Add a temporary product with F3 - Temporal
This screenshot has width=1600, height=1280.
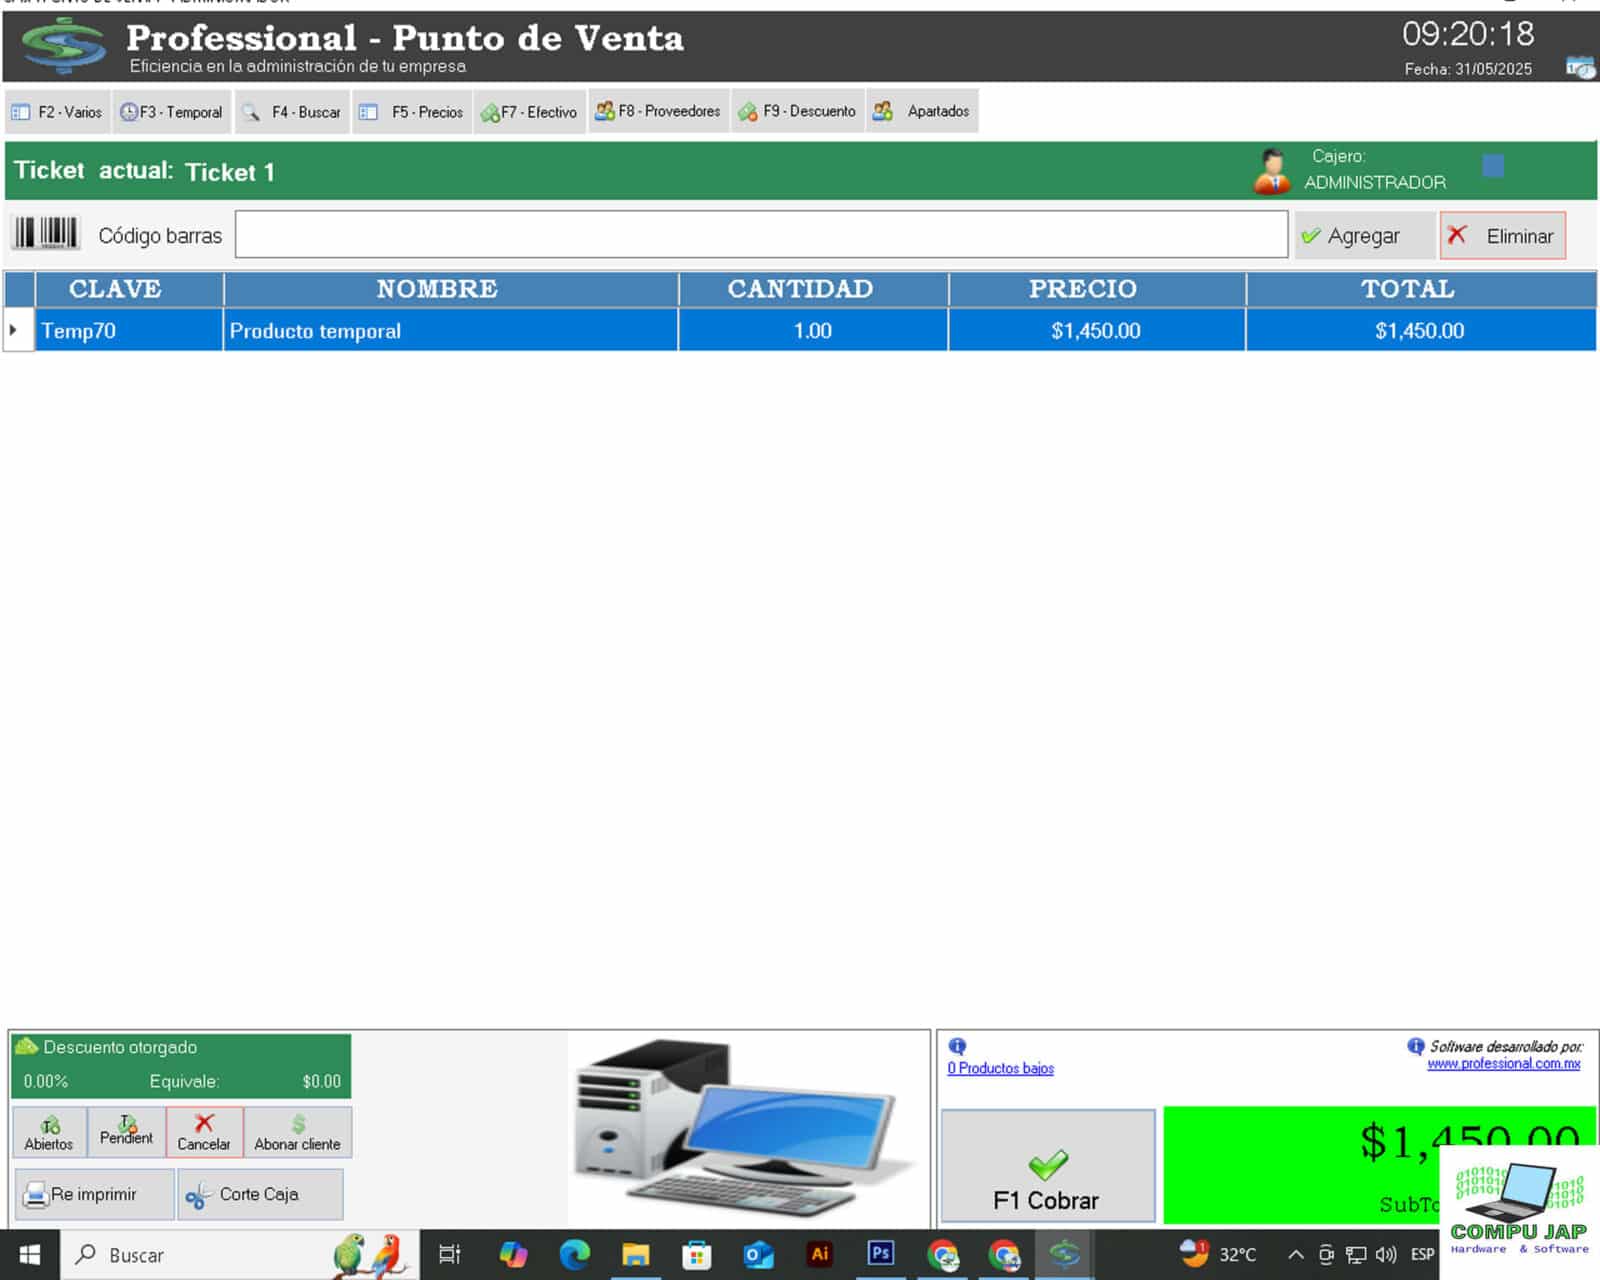(172, 112)
